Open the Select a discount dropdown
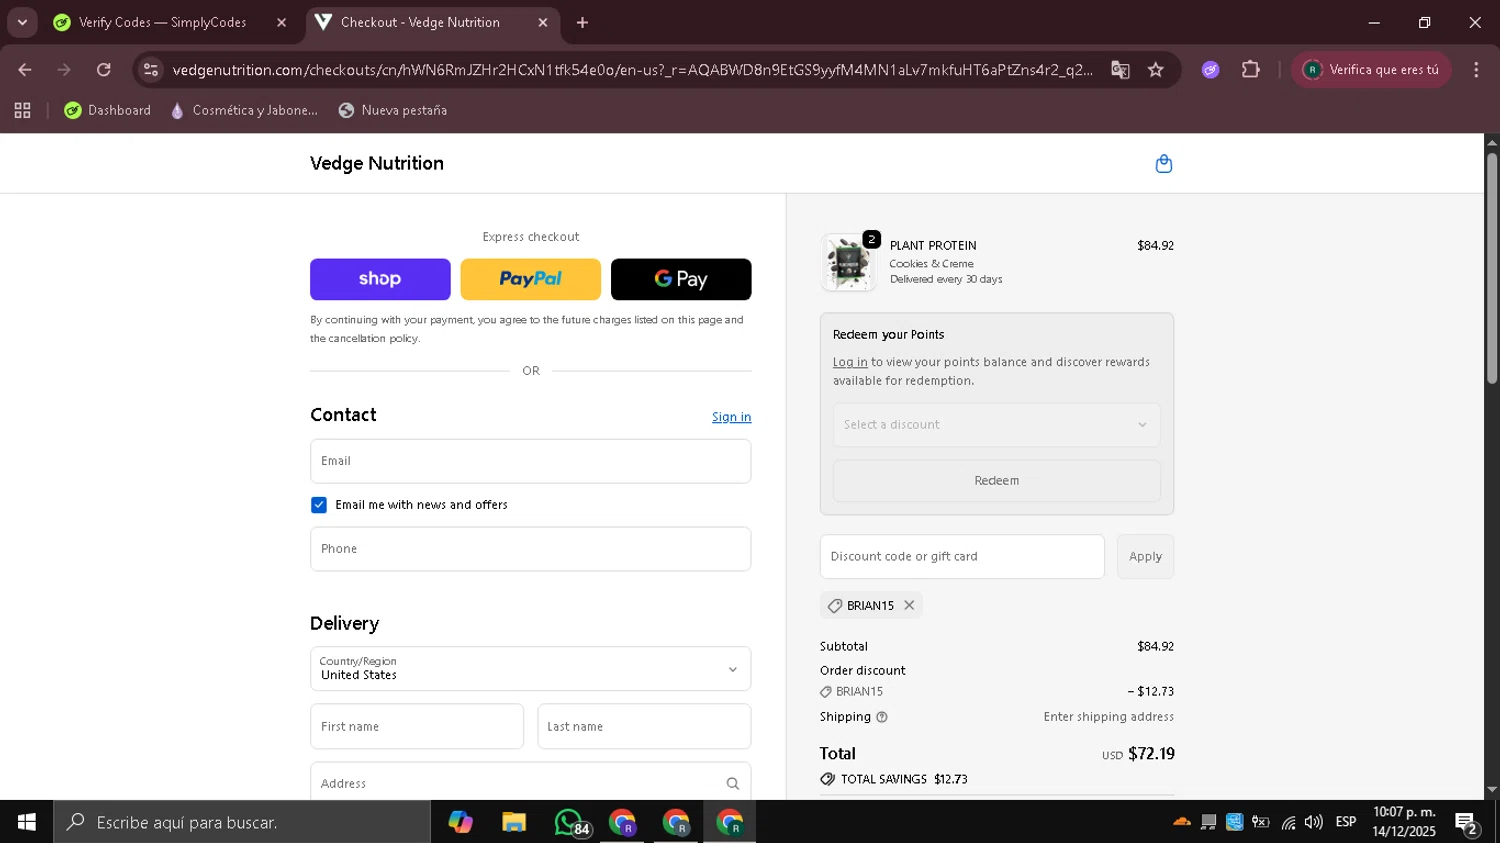1500x843 pixels. click(996, 425)
